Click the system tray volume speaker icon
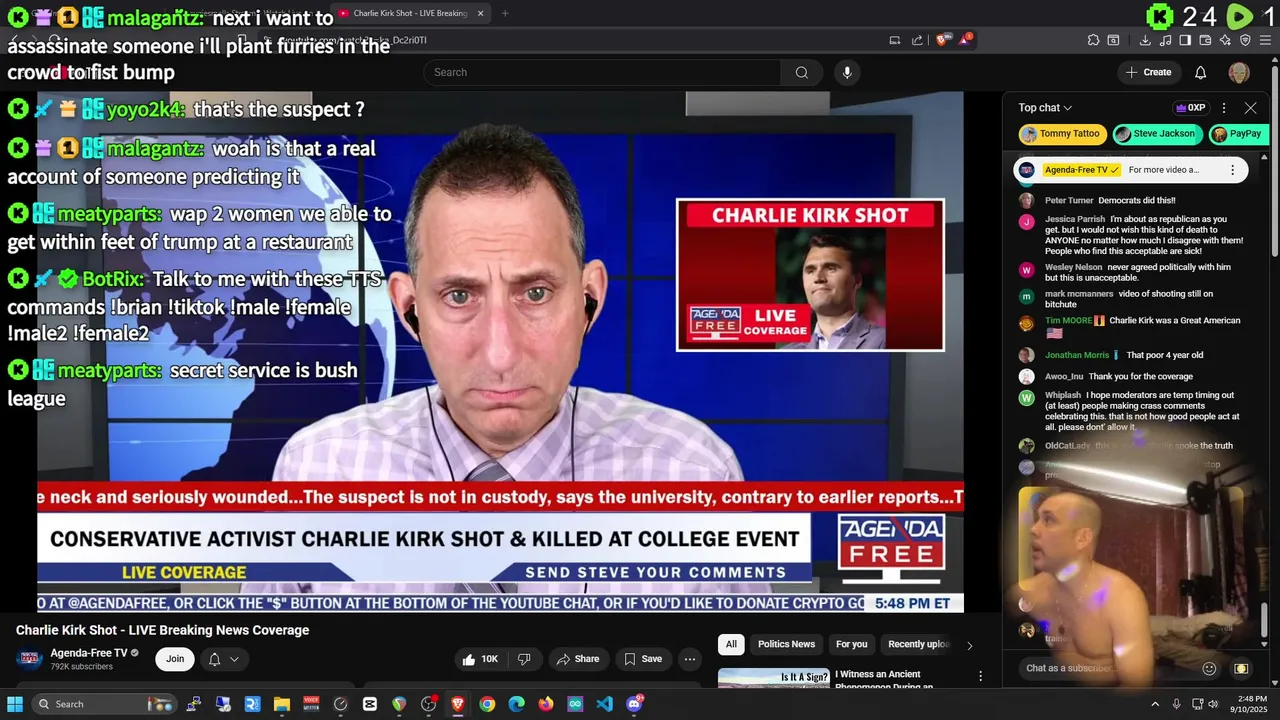1280x720 pixels. (1213, 704)
